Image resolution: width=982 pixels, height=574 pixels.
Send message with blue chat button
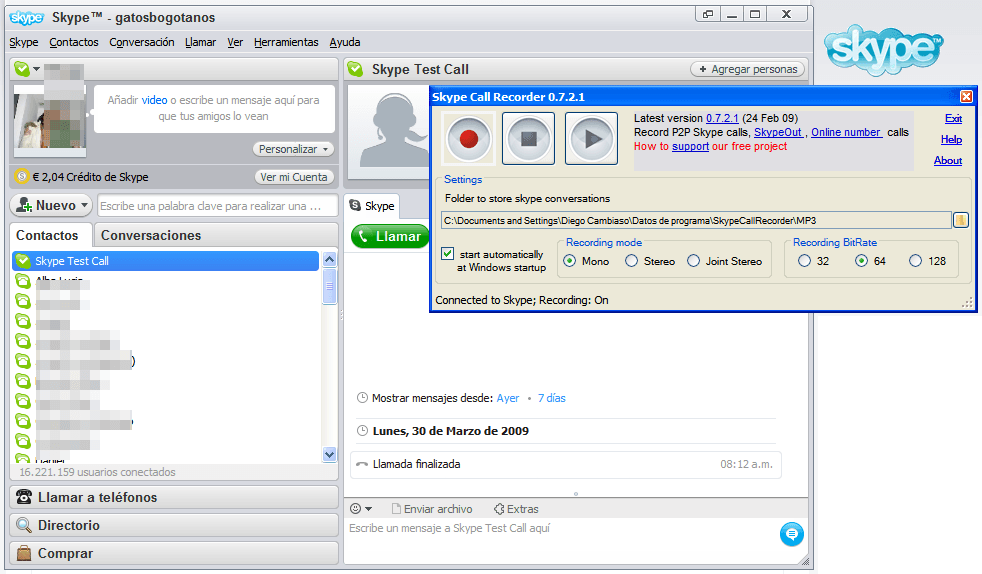792,534
